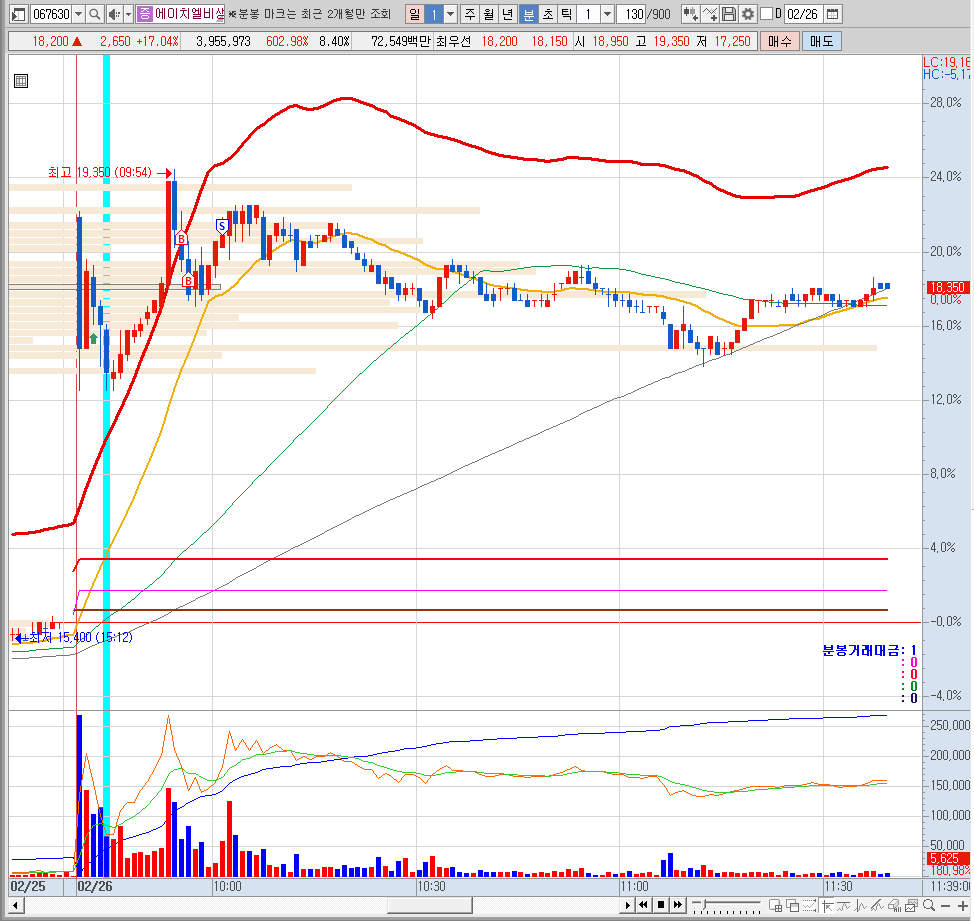The image size is (974, 921).
Task: Click the 매도 sell button
Action: point(821,41)
